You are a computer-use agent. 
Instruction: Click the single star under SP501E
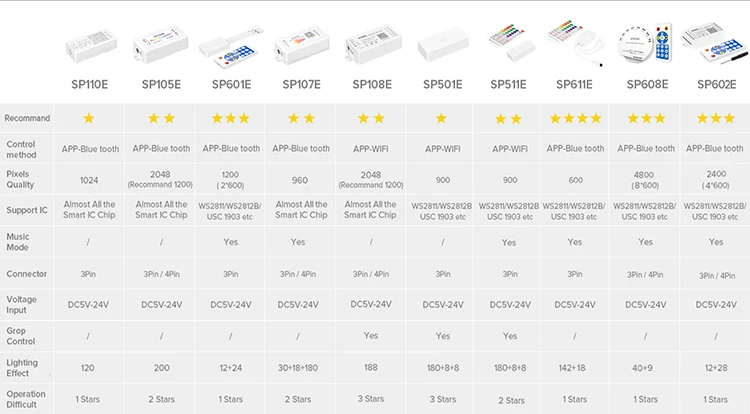(441, 119)
